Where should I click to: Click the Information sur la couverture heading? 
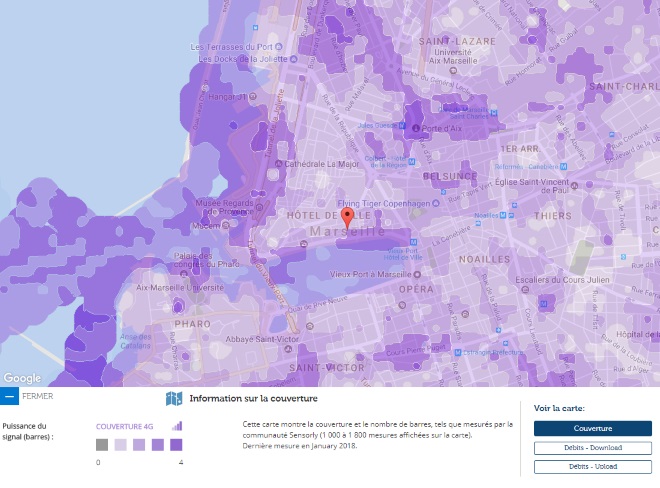253,398
